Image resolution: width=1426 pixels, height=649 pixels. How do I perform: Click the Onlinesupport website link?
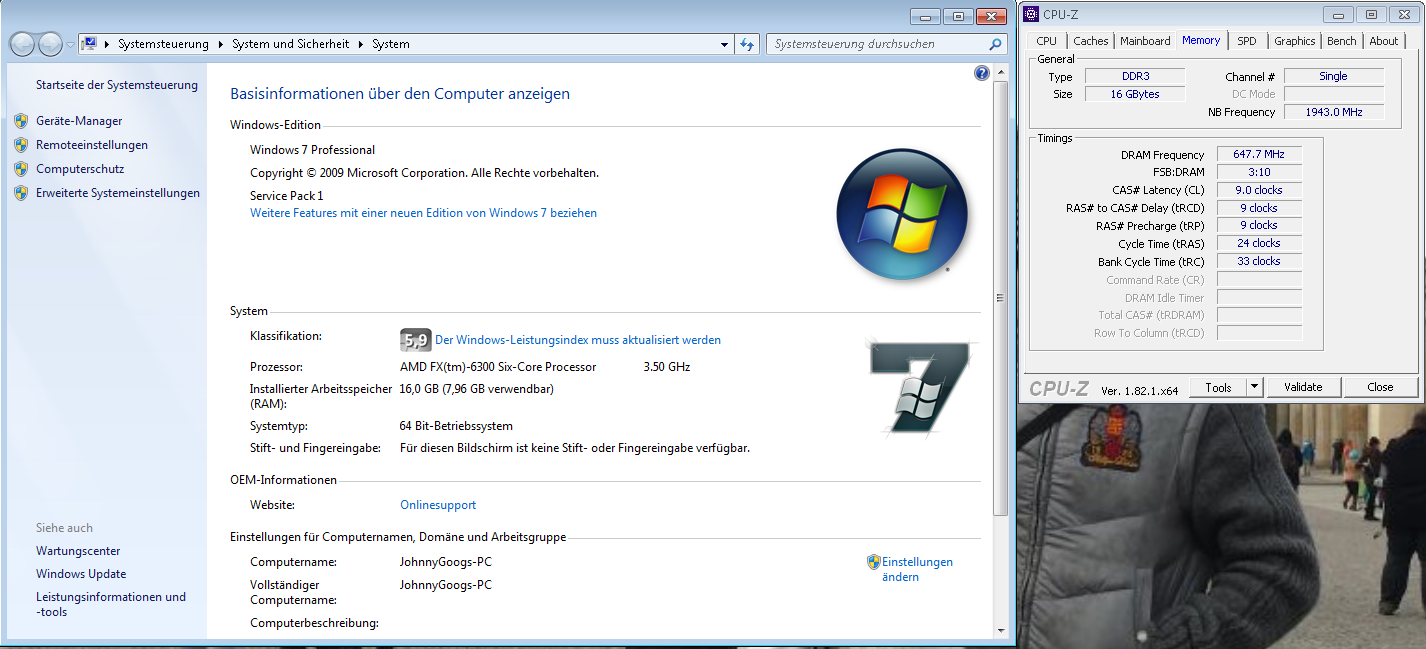pos(438,505)
